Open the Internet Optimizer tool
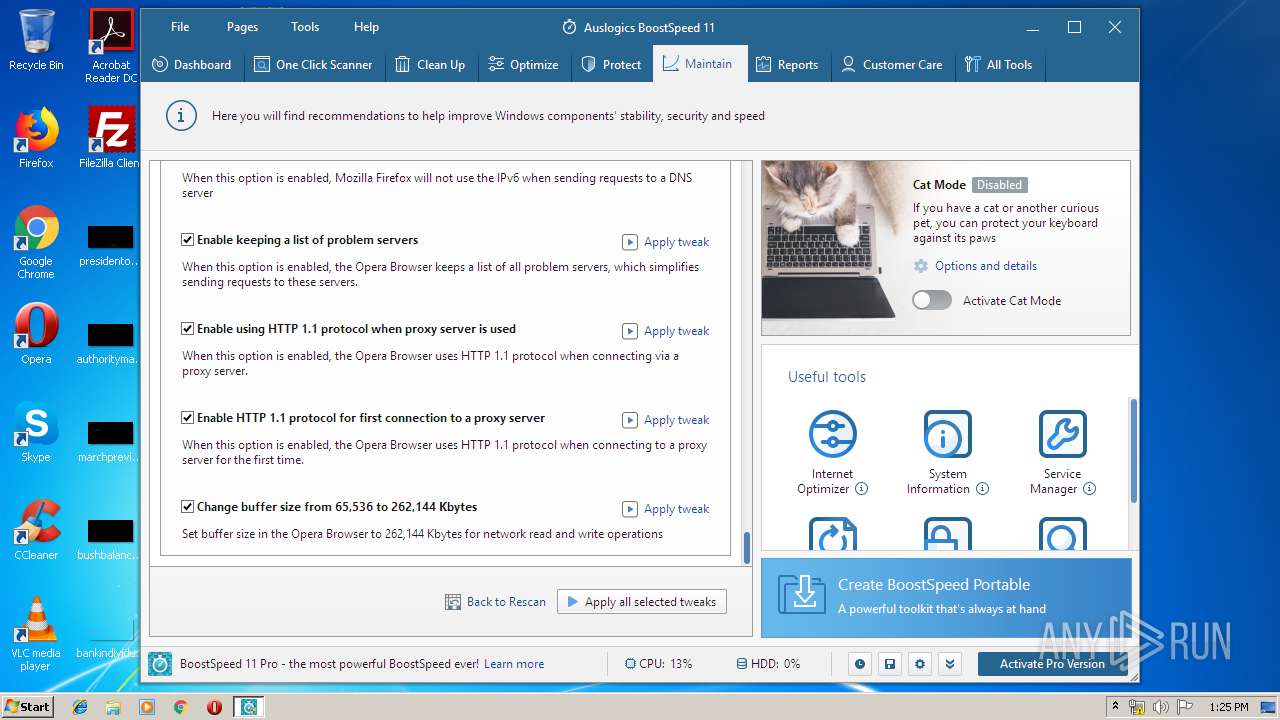Screen dimensions: 1280x720 tap(832, 434)
